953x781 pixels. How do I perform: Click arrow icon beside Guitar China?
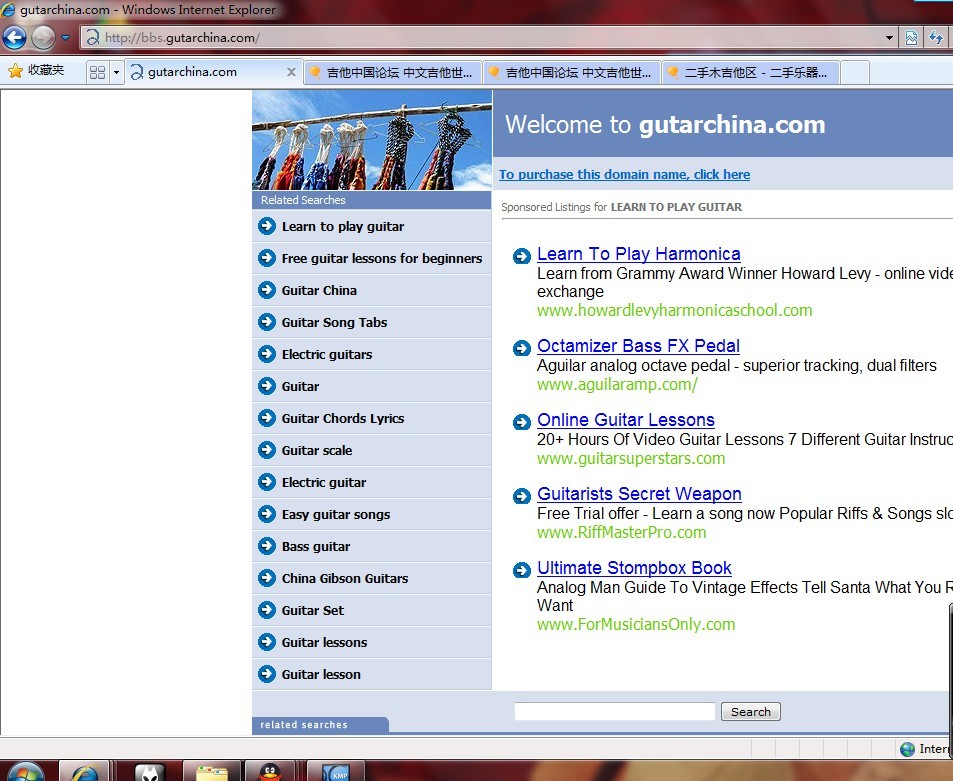click(266, 290)
